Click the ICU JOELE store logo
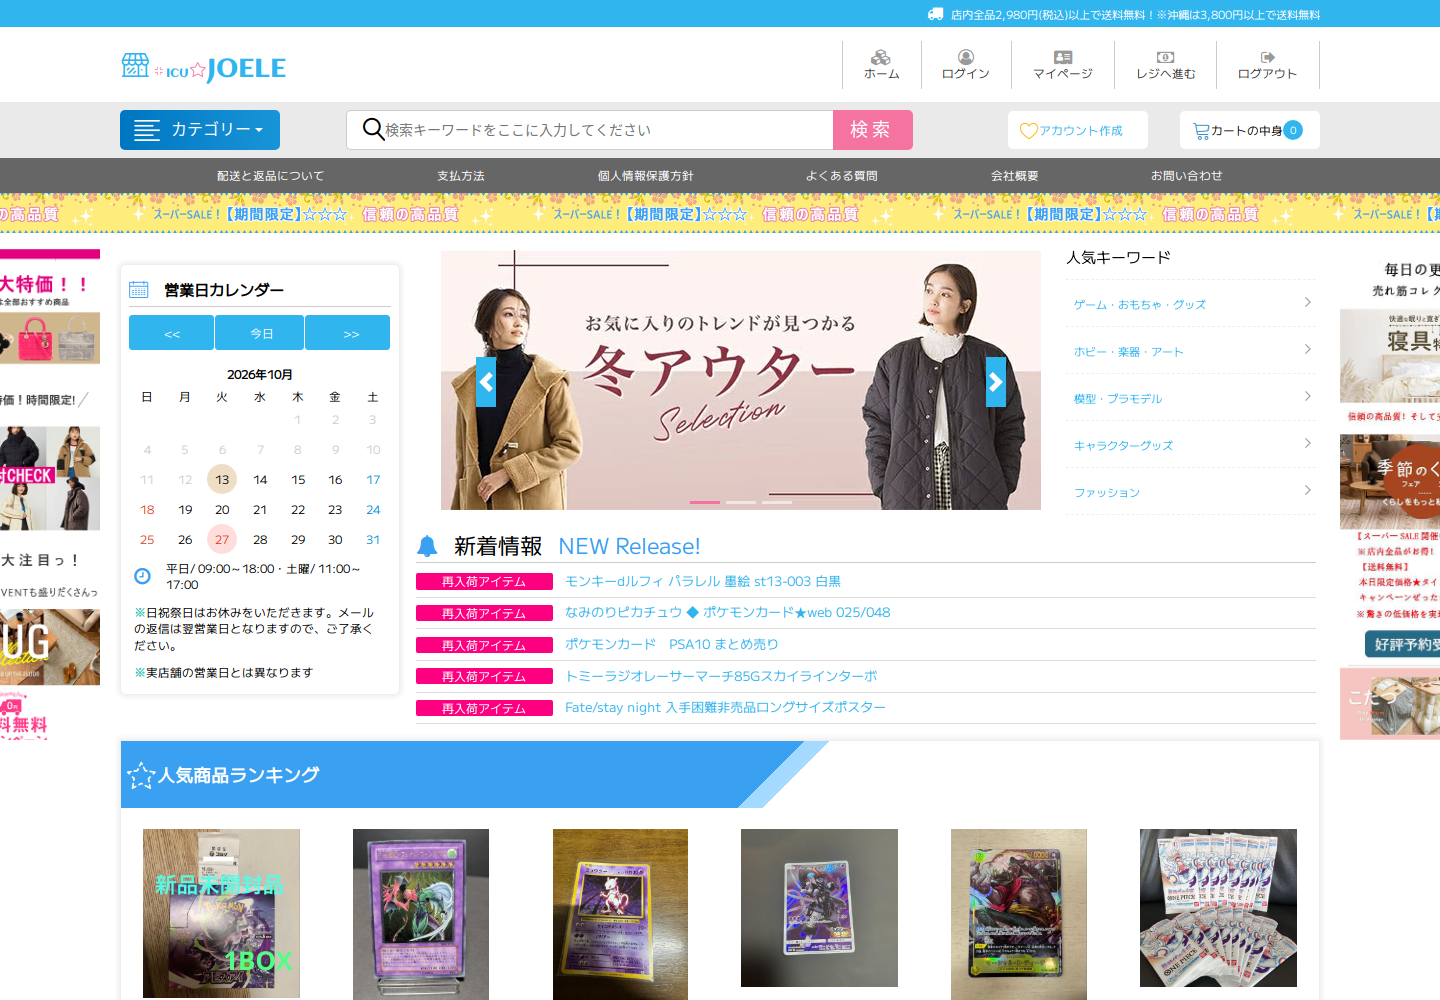 pos(204,68)
